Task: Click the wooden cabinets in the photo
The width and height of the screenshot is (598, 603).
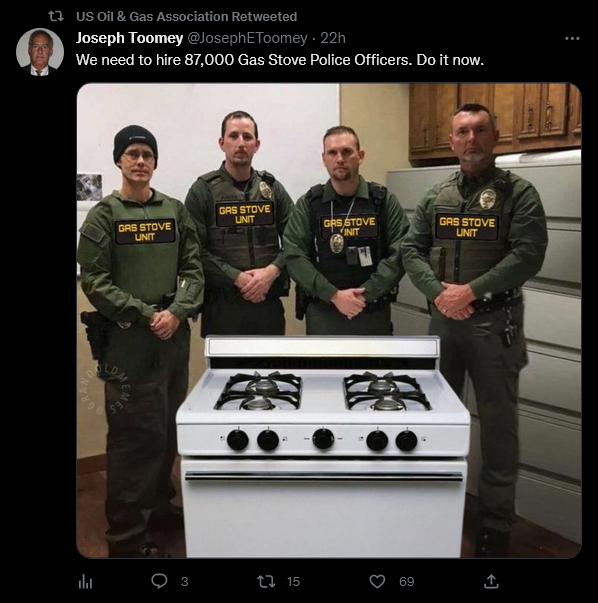Action: [495, 121]
